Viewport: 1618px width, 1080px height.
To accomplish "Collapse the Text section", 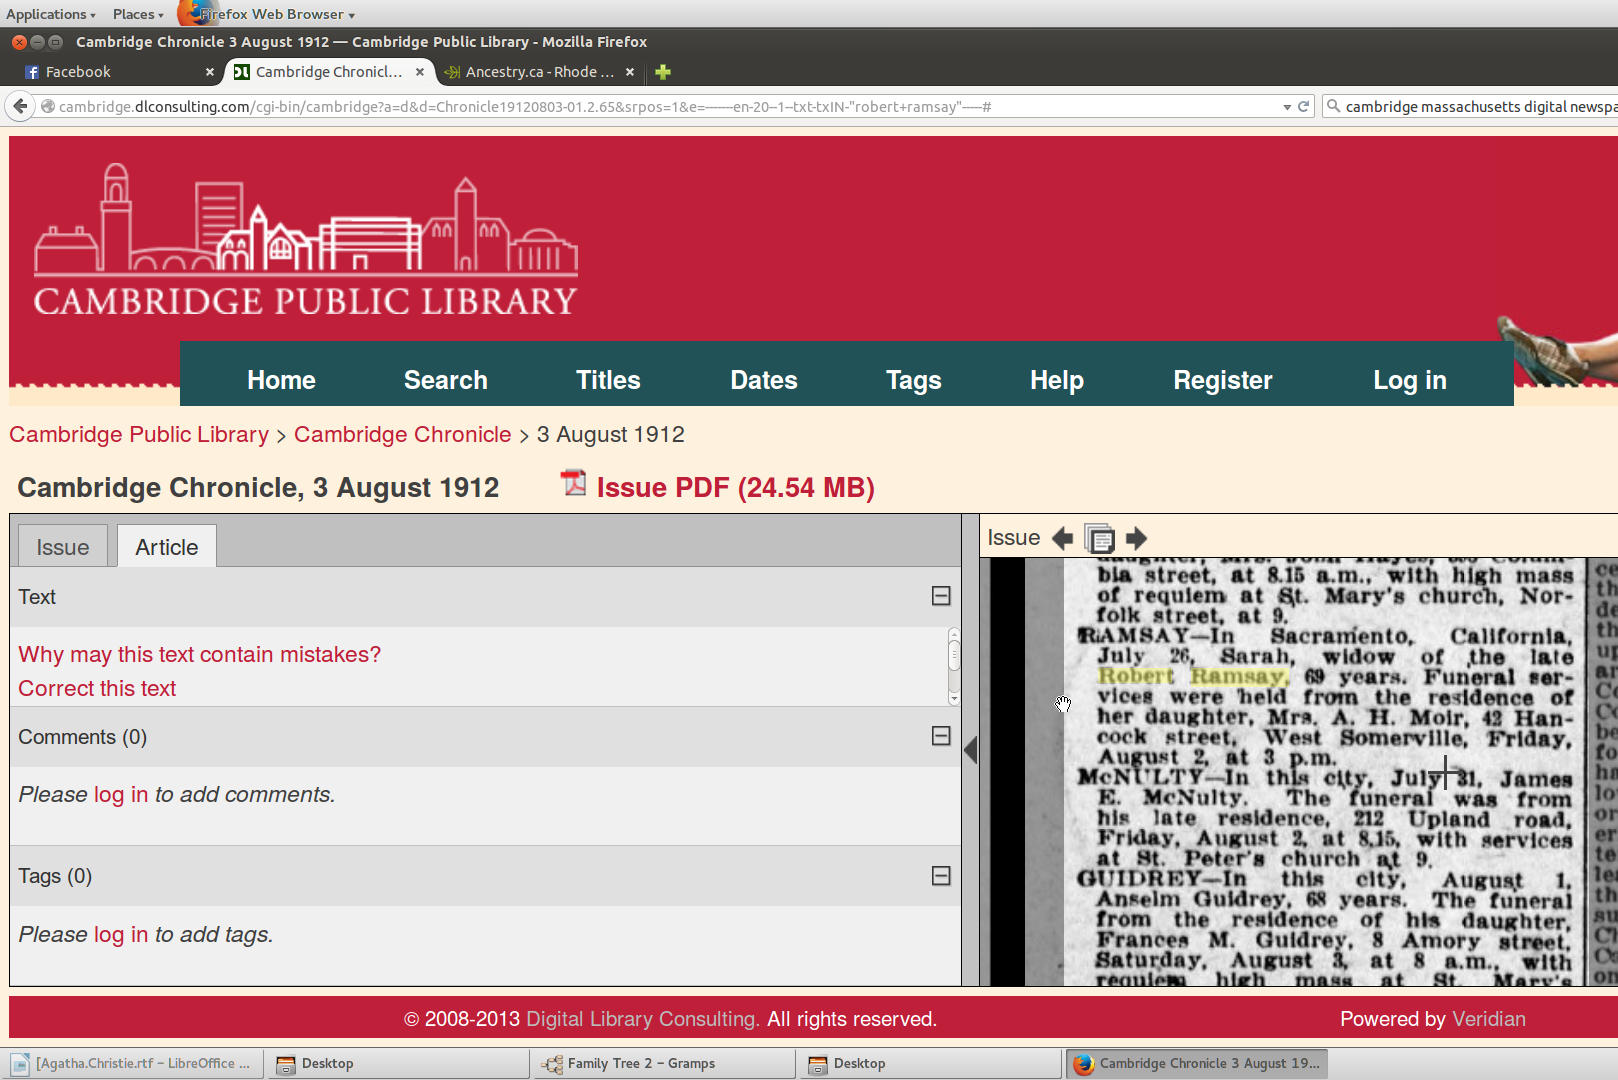I will pos(940,596).
